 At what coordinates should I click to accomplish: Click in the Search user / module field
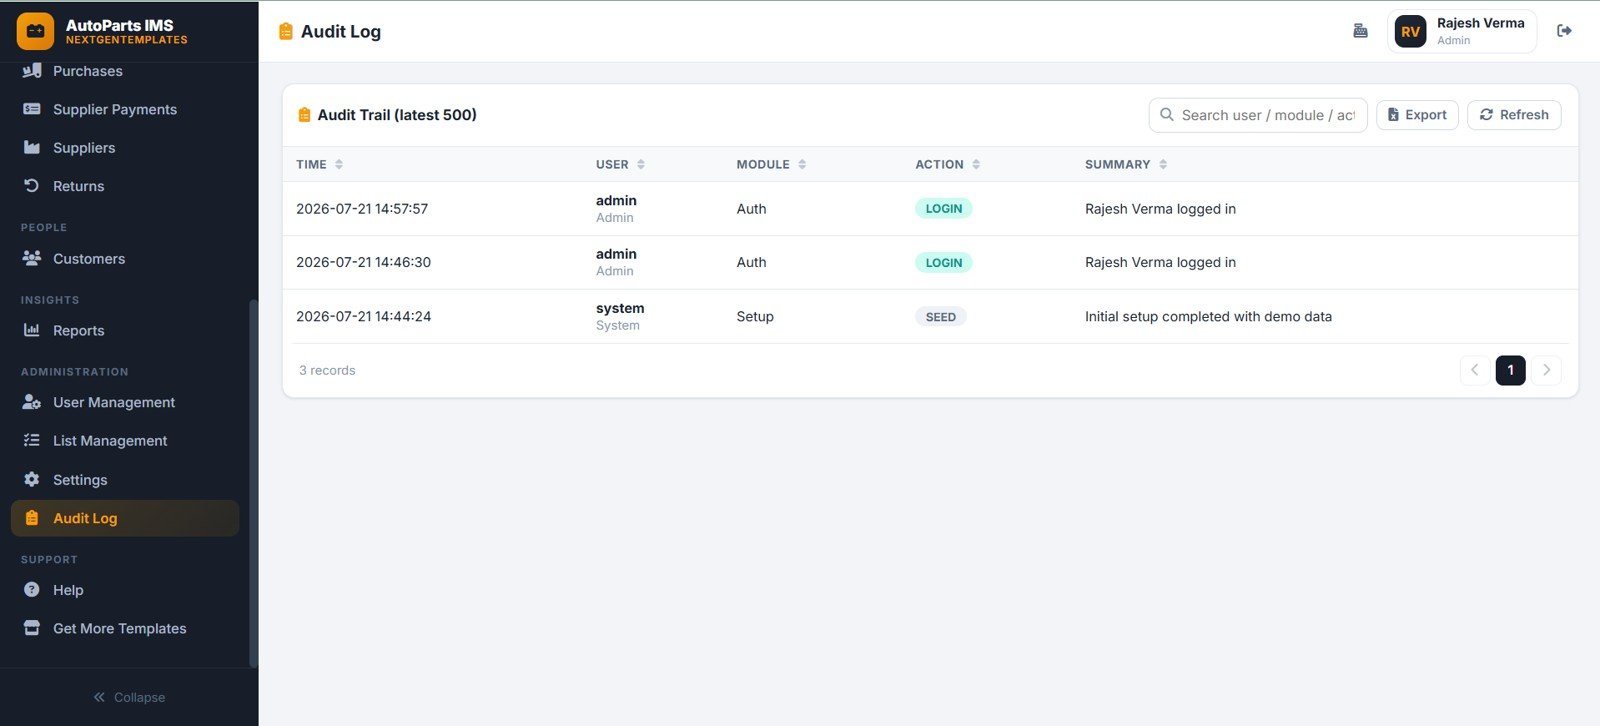pyautogui.click(x=1258, y=115)
